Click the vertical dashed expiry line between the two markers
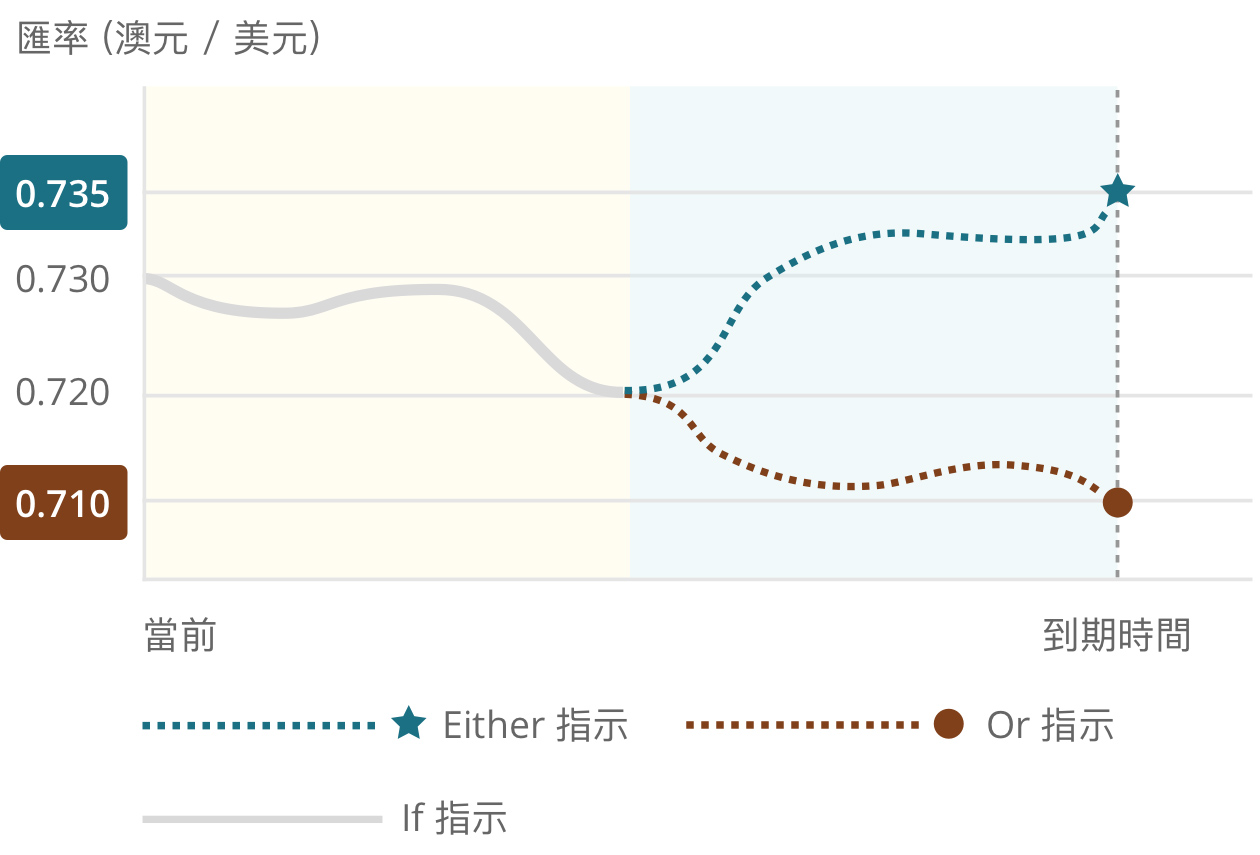 click(x=1117, y=347)
